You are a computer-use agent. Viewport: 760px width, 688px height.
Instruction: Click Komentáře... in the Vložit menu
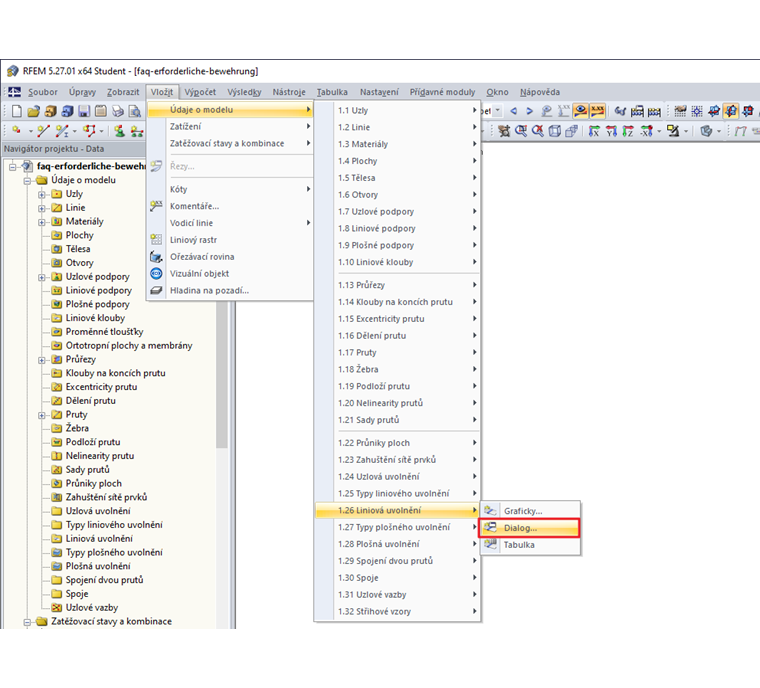click(230, 206)
